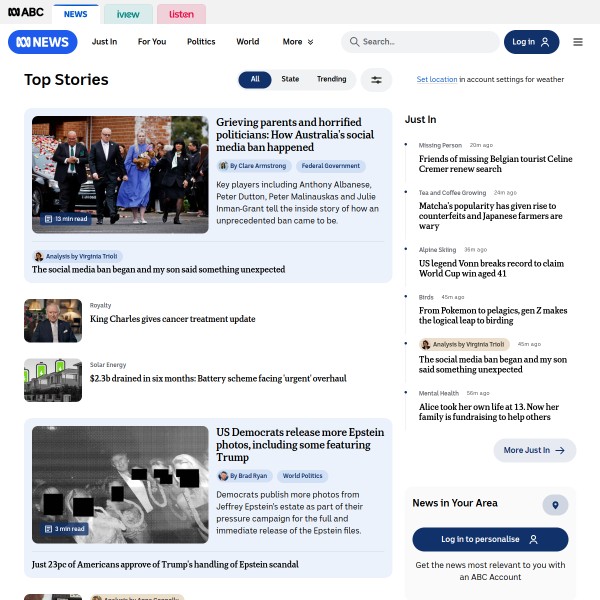Viewport: 600px width, 600px height.
Task: Expand the More navigation dropdown
Action: [298, 42]
